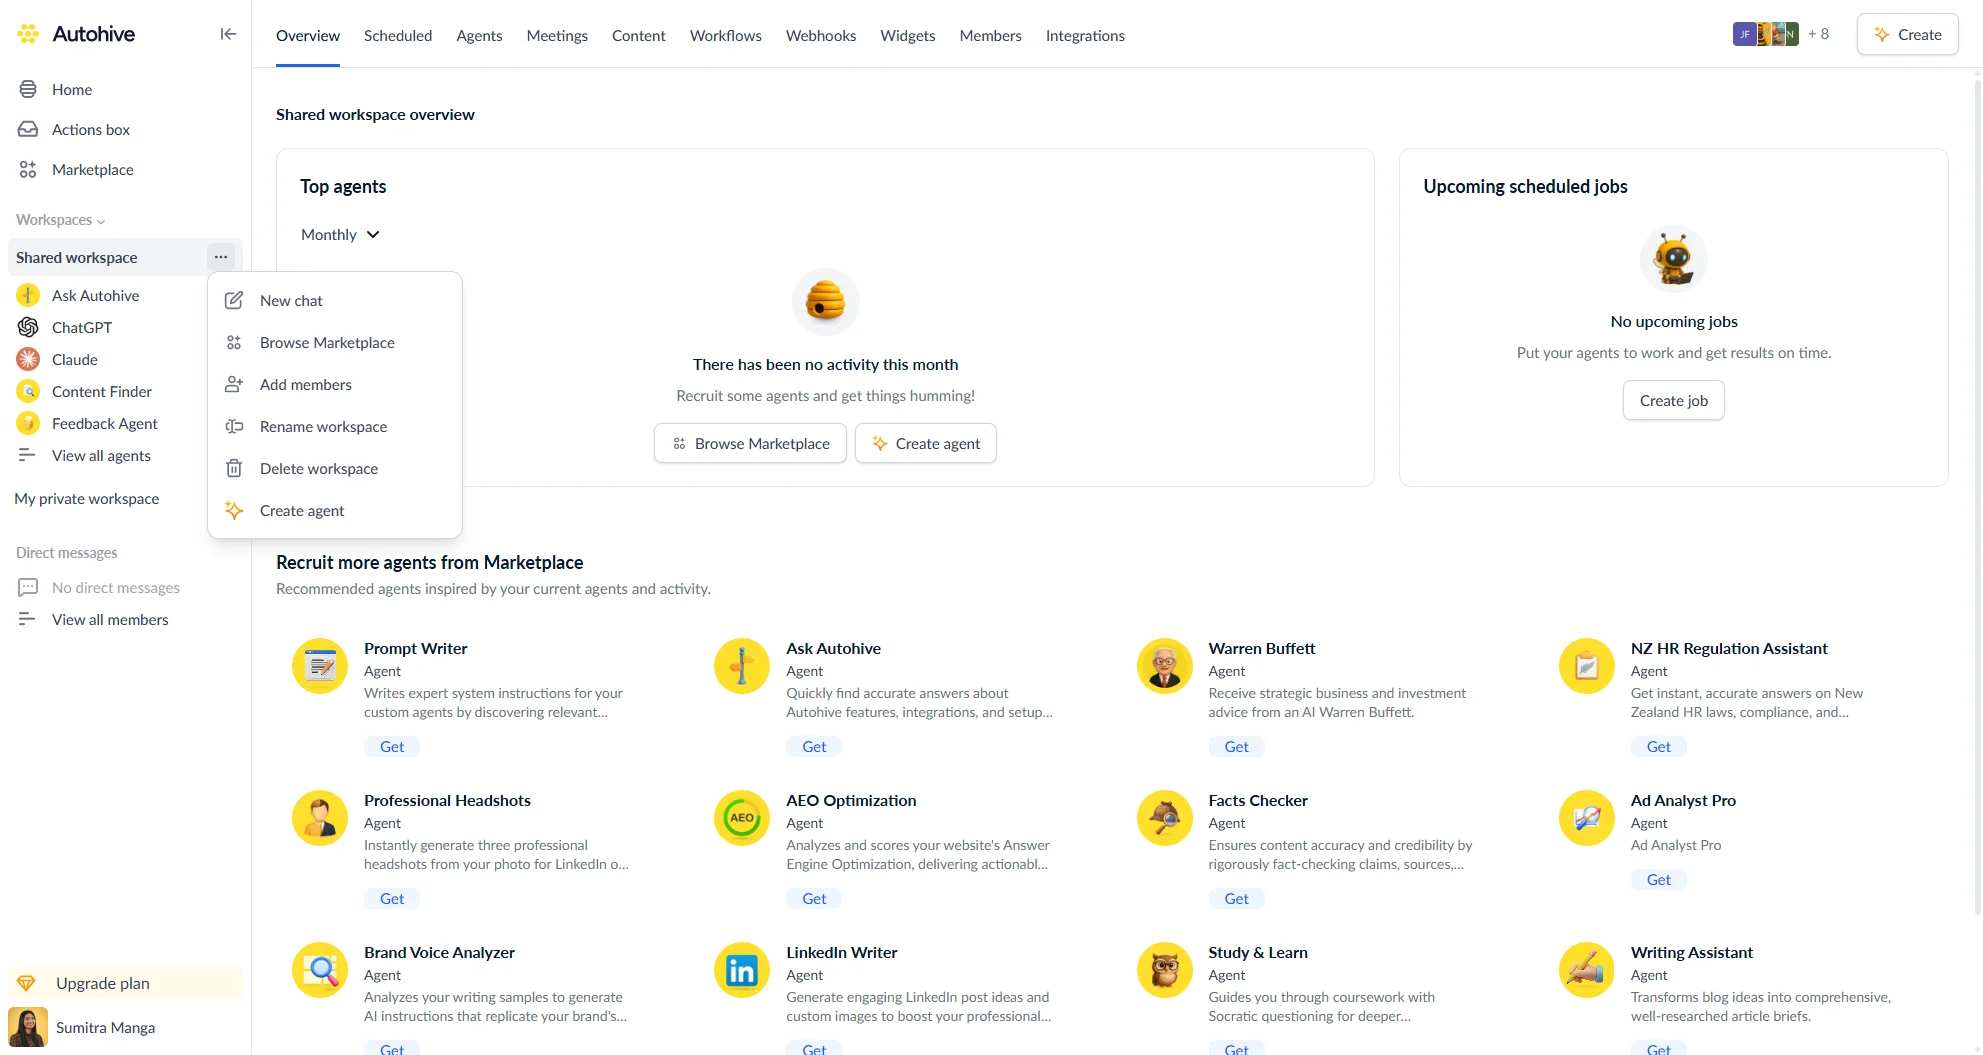
Task: Collapse the Workspaces section chevron
Action: [x=101, y=221]
